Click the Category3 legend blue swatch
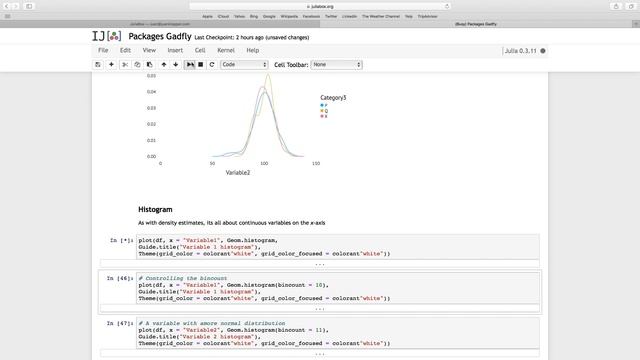The image size is (640, 360). (x=322, y=105)
